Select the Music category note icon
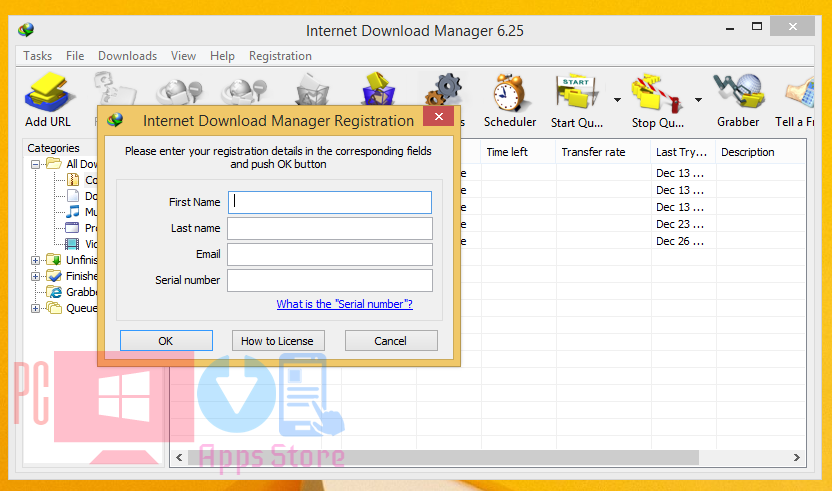832x491 pixels. (x=73, y=212)
